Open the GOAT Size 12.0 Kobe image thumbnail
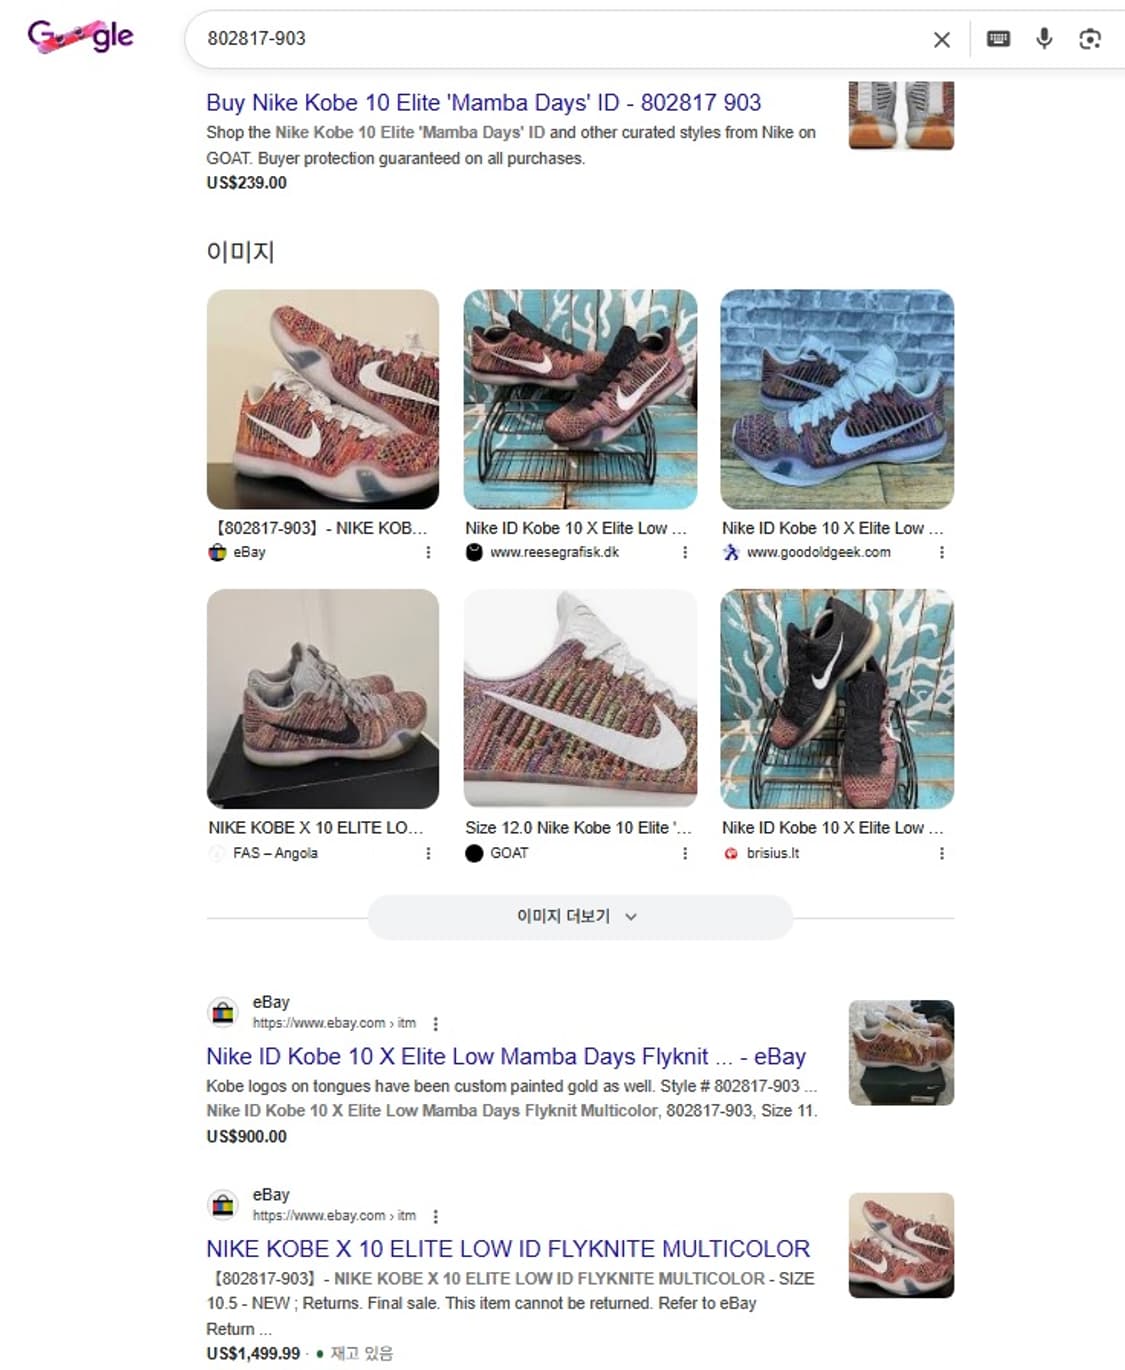 pos(580,699)
